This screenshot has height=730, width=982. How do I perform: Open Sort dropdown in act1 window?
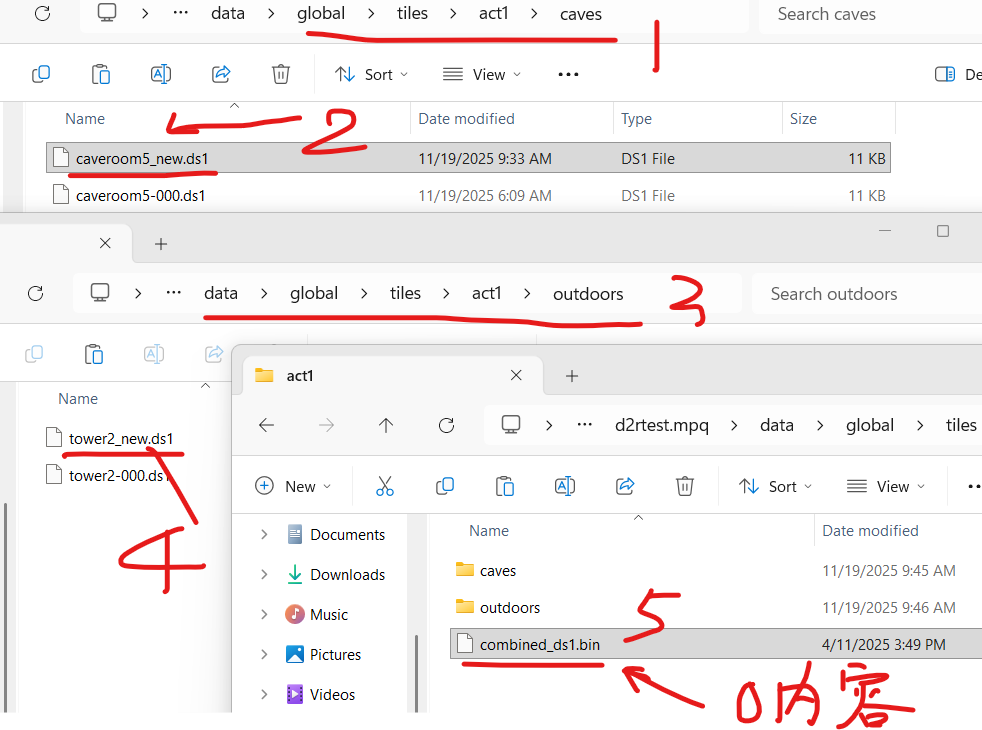[775, 486]
